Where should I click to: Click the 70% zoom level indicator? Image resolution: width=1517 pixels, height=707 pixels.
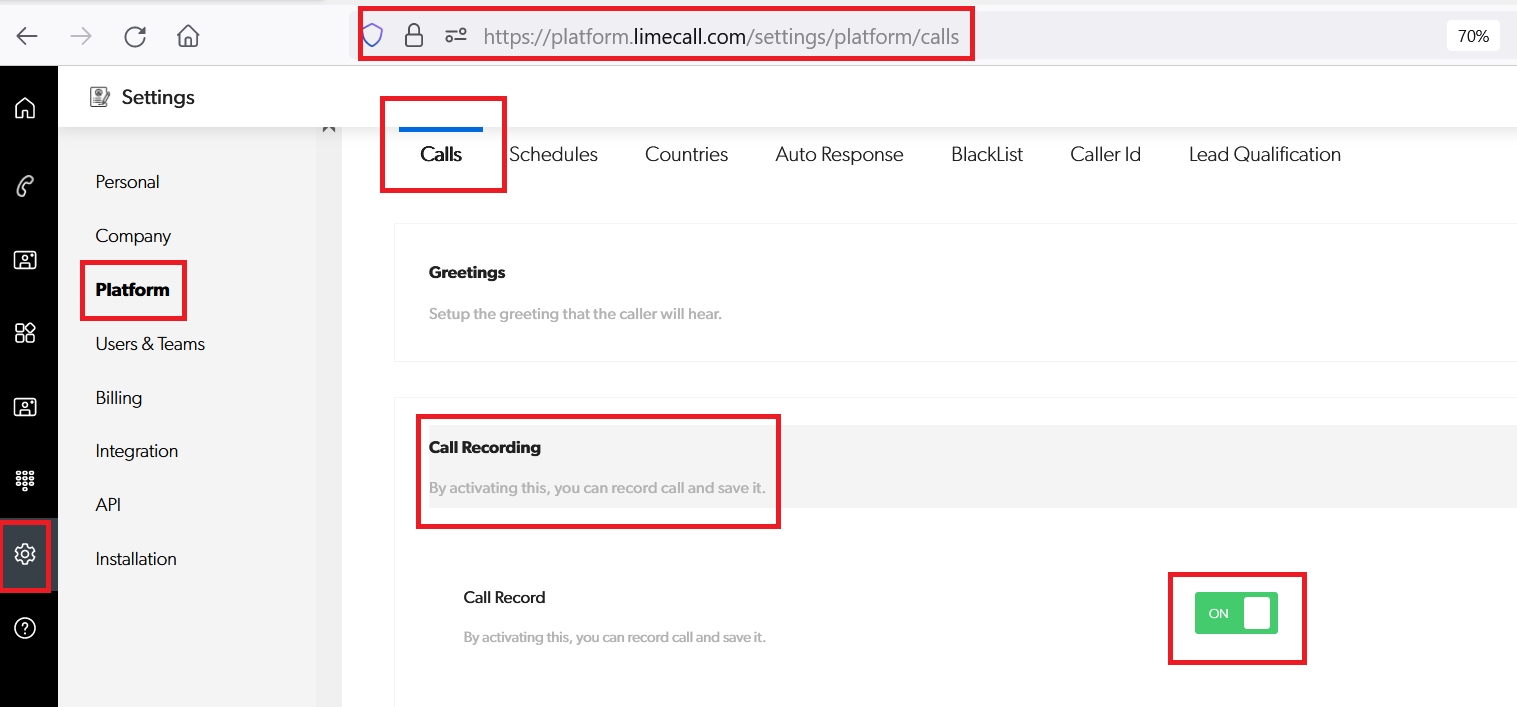1472,37
